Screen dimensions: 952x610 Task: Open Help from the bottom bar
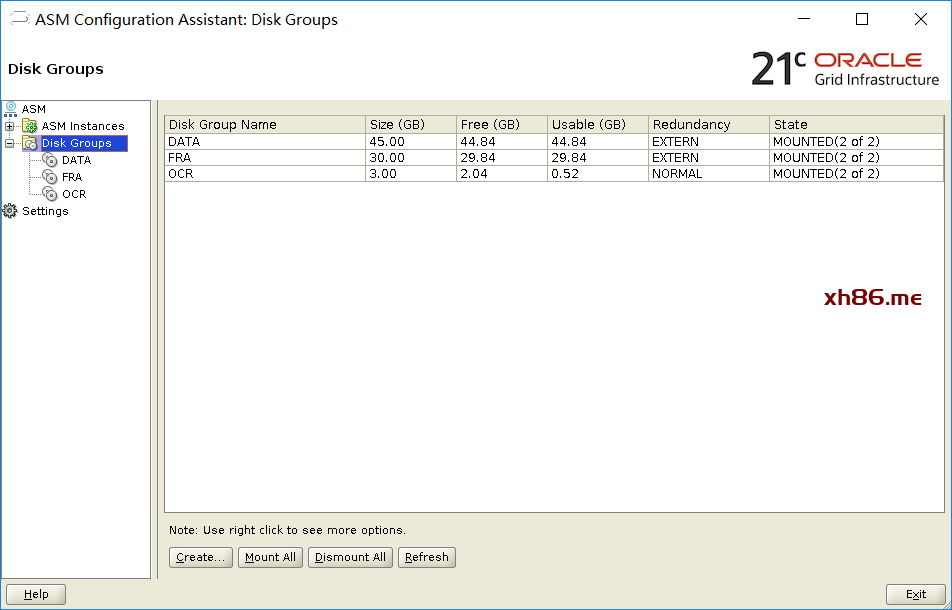pyautogui.click(x=36, y=594)
